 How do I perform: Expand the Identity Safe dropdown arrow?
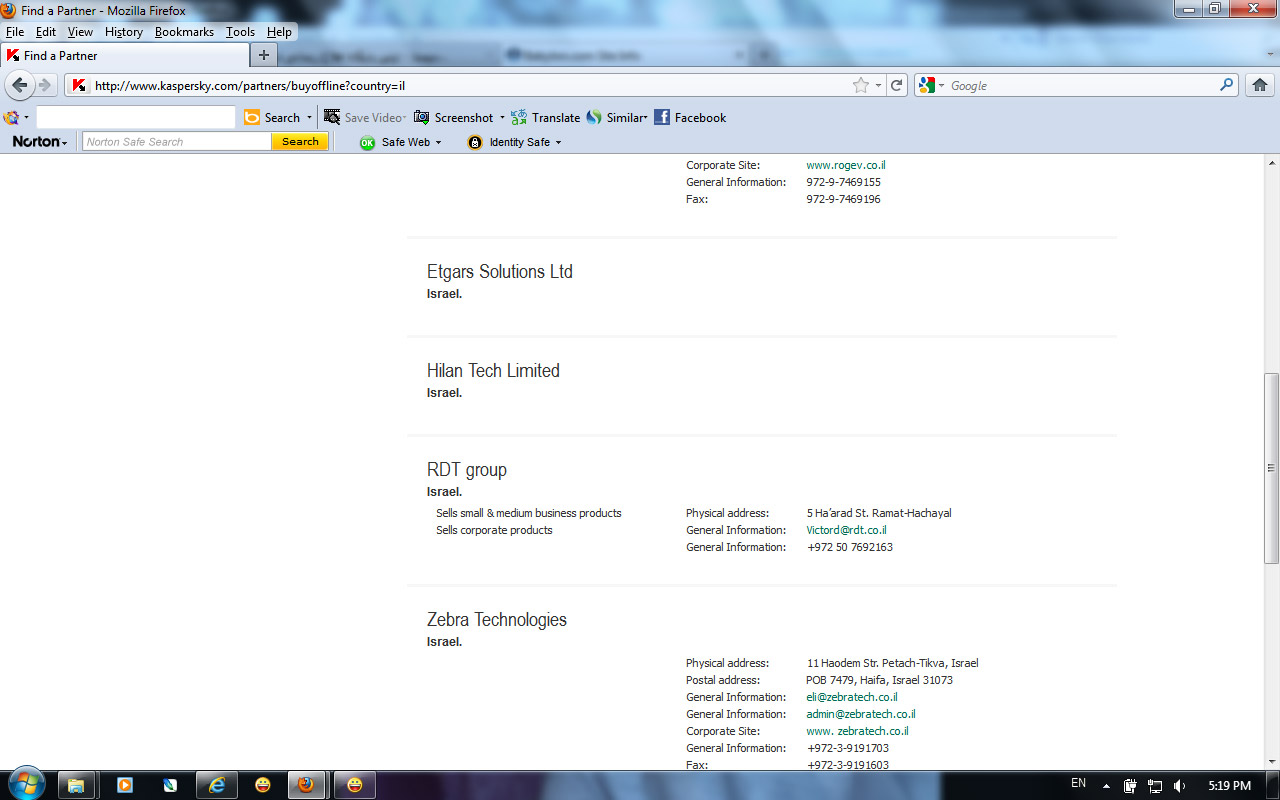click(x=558, y=142)
